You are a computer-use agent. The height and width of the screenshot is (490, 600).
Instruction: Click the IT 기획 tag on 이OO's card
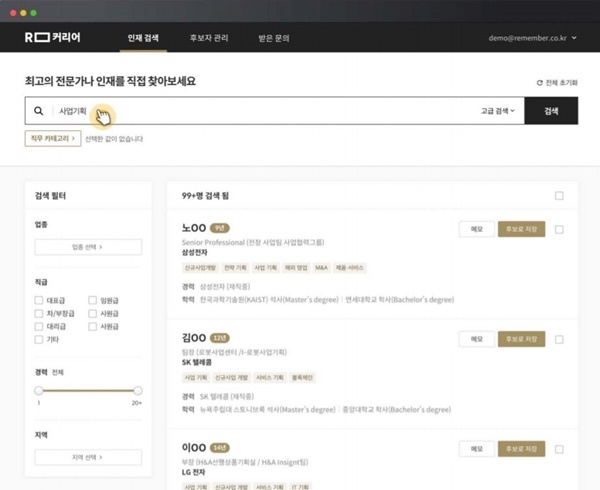pos(300,487)
